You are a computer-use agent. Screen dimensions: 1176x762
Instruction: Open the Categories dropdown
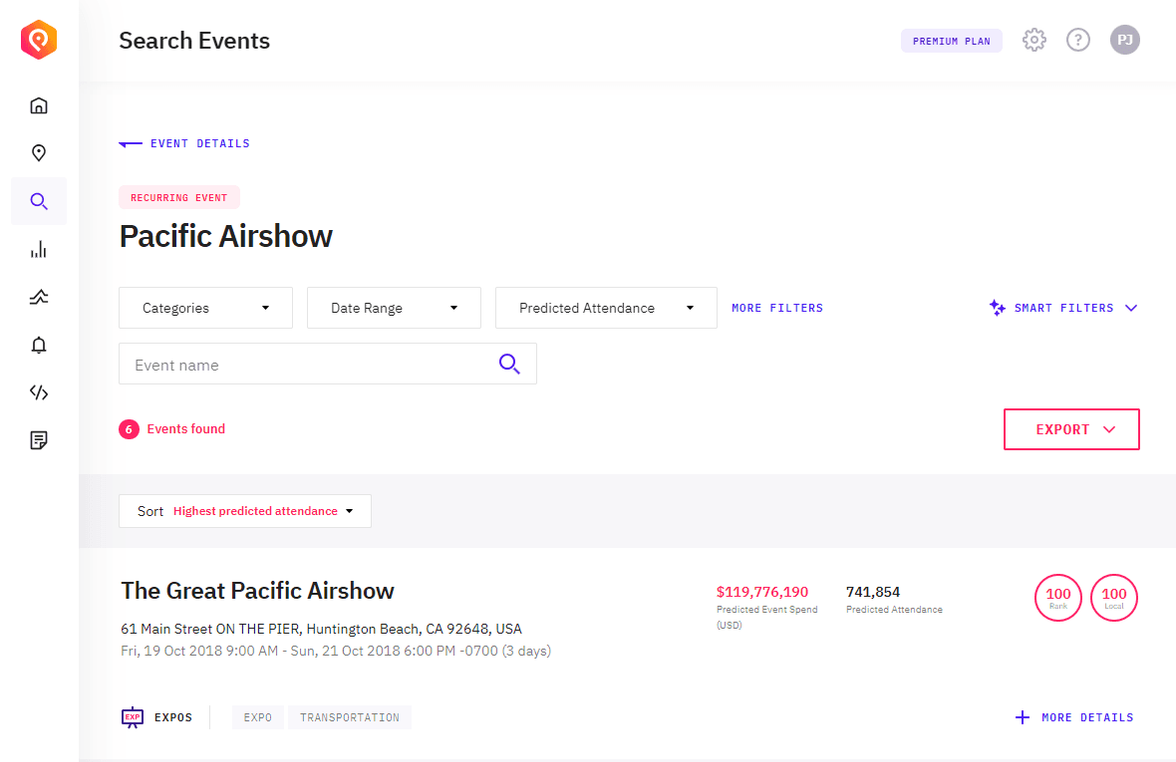[x=205, y=307]
